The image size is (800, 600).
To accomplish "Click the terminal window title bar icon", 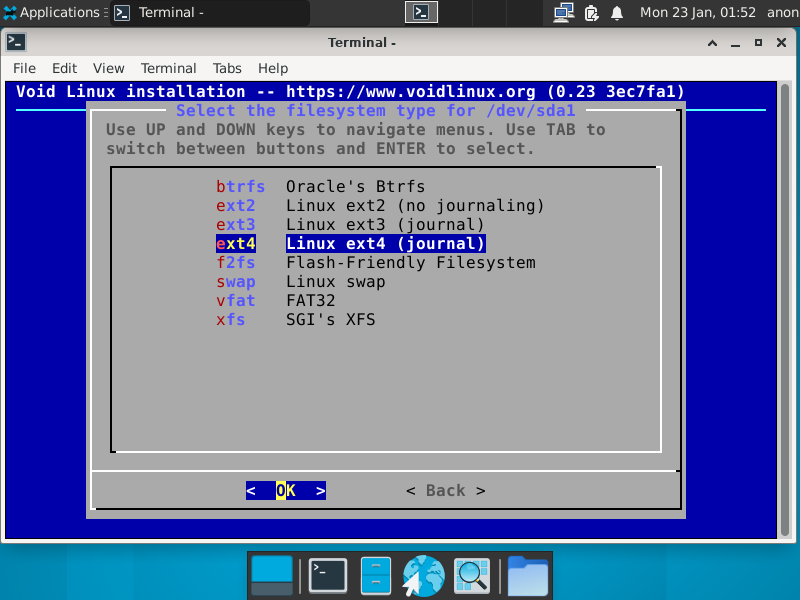I will click(16, 42).
